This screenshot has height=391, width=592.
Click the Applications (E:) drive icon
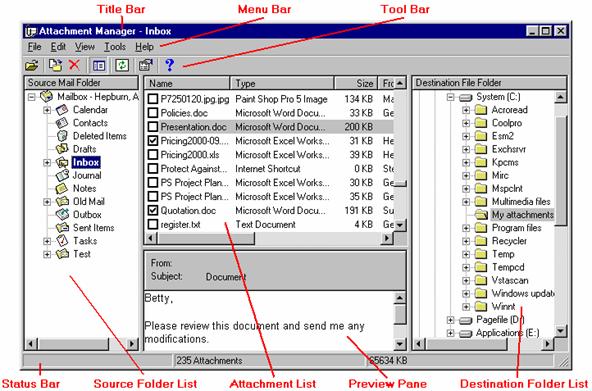(x=466, y=334)
